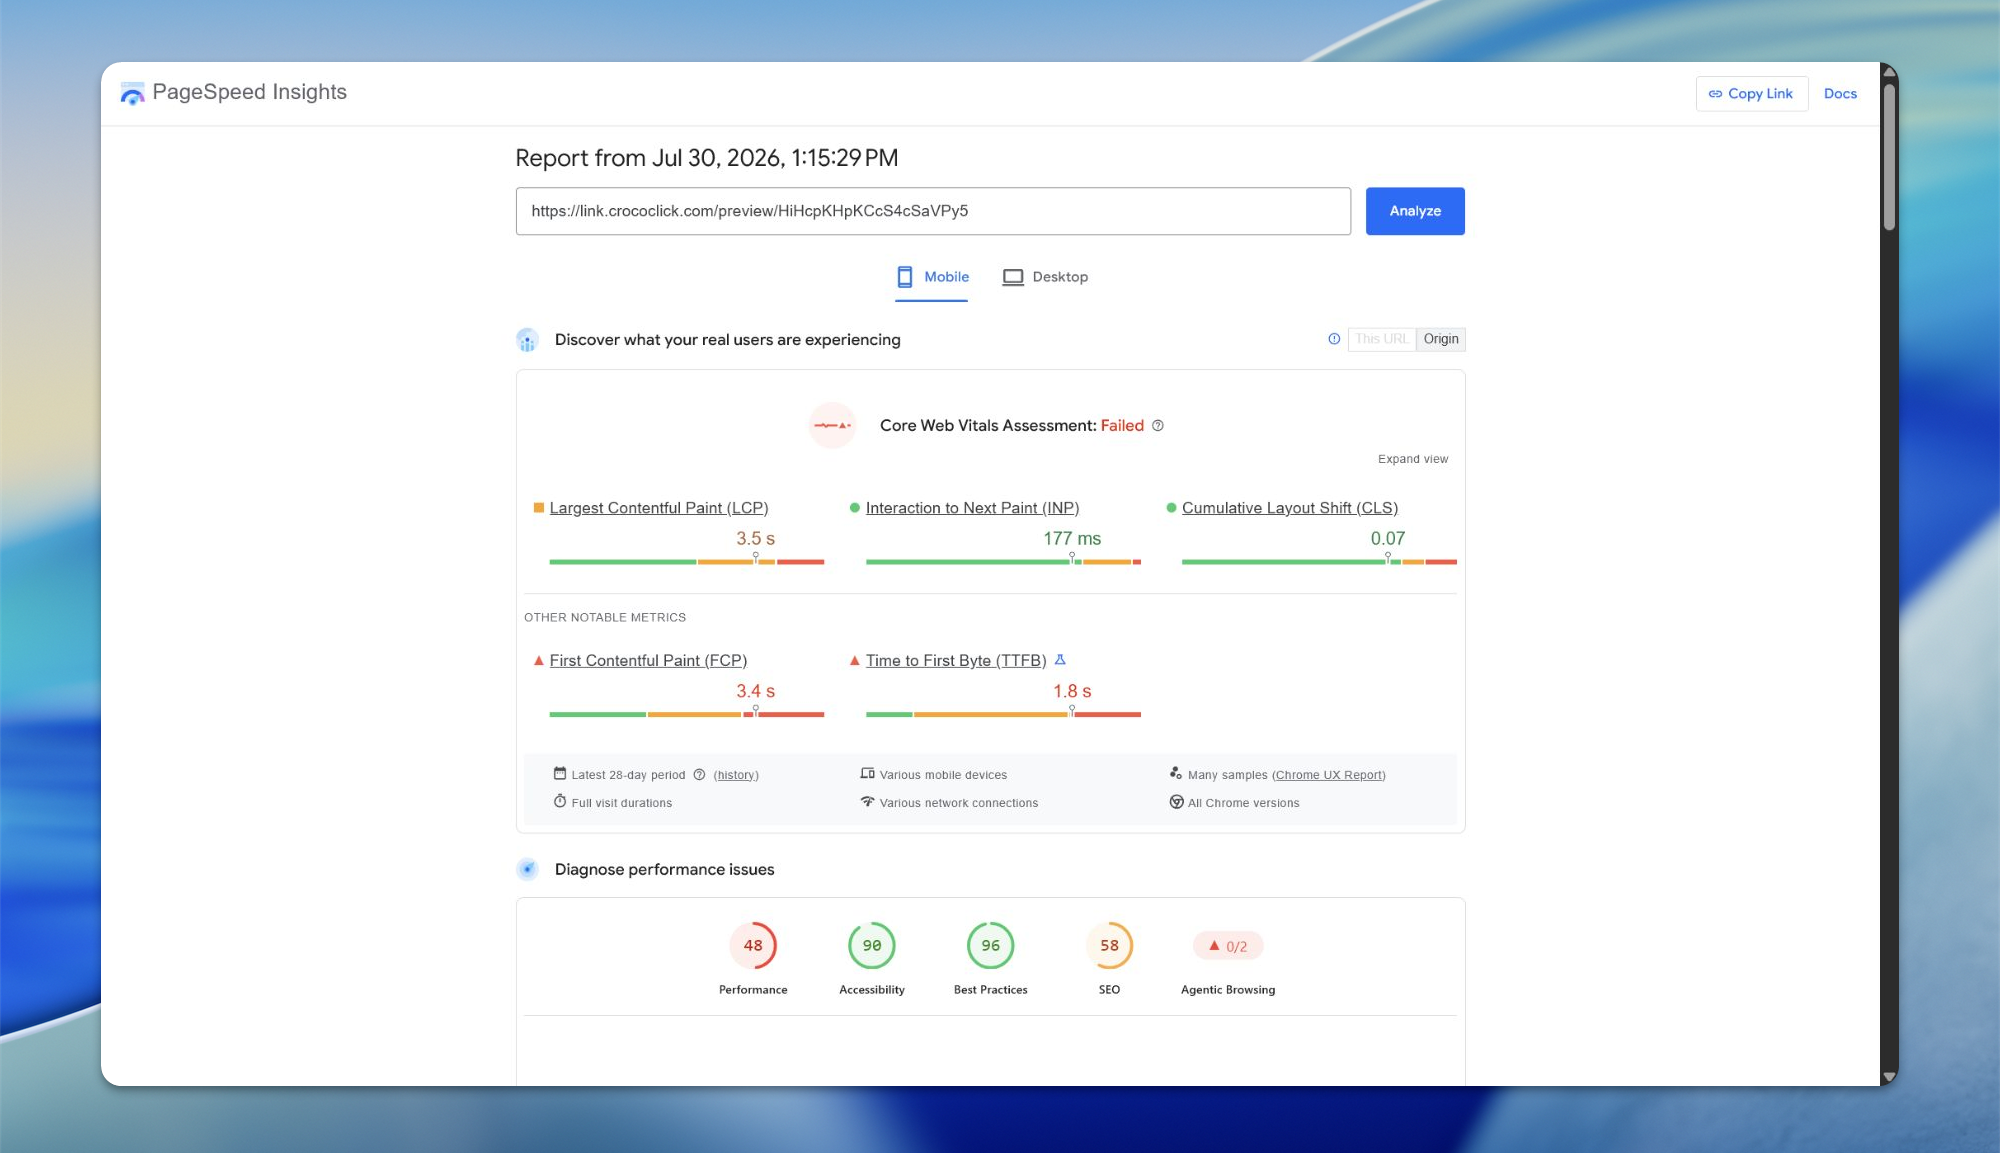Click the CLS value 0.07
The width and height of the screenshot is (2000, 1153).
click(1388, 539)
